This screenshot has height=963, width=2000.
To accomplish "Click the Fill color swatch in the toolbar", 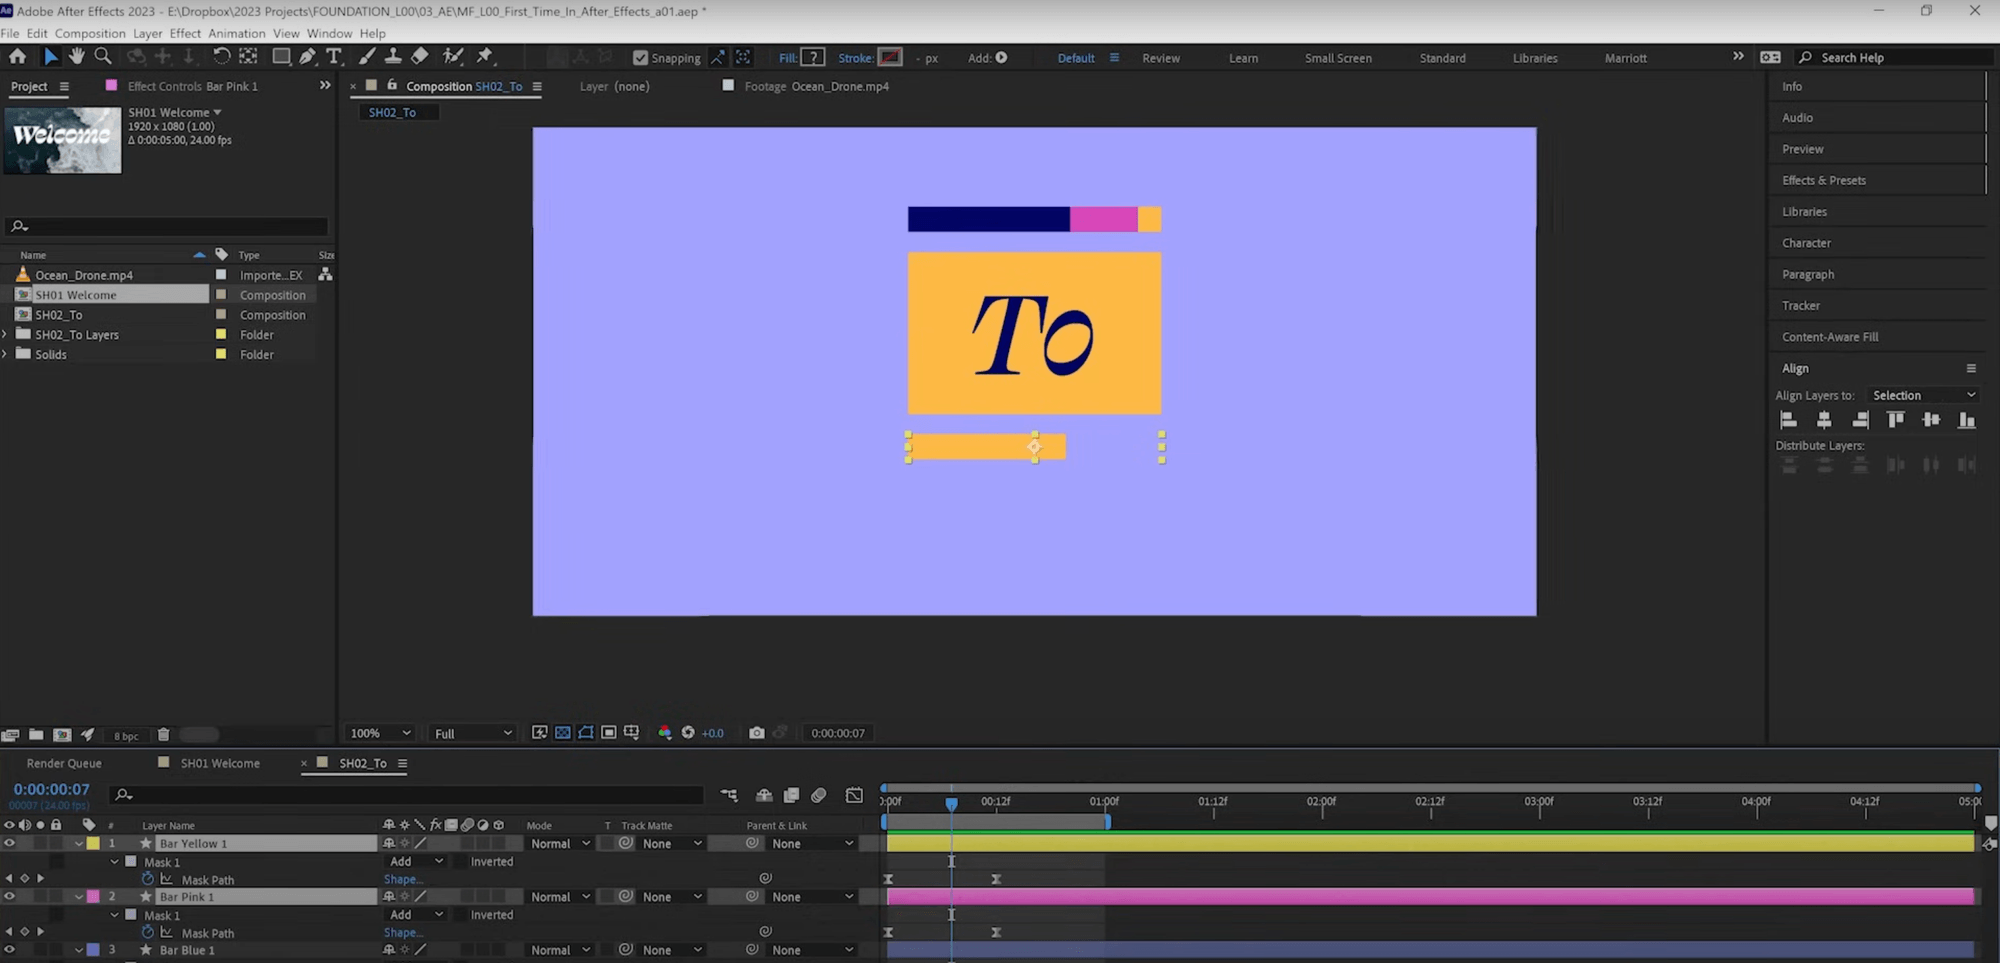I will 814,57.
